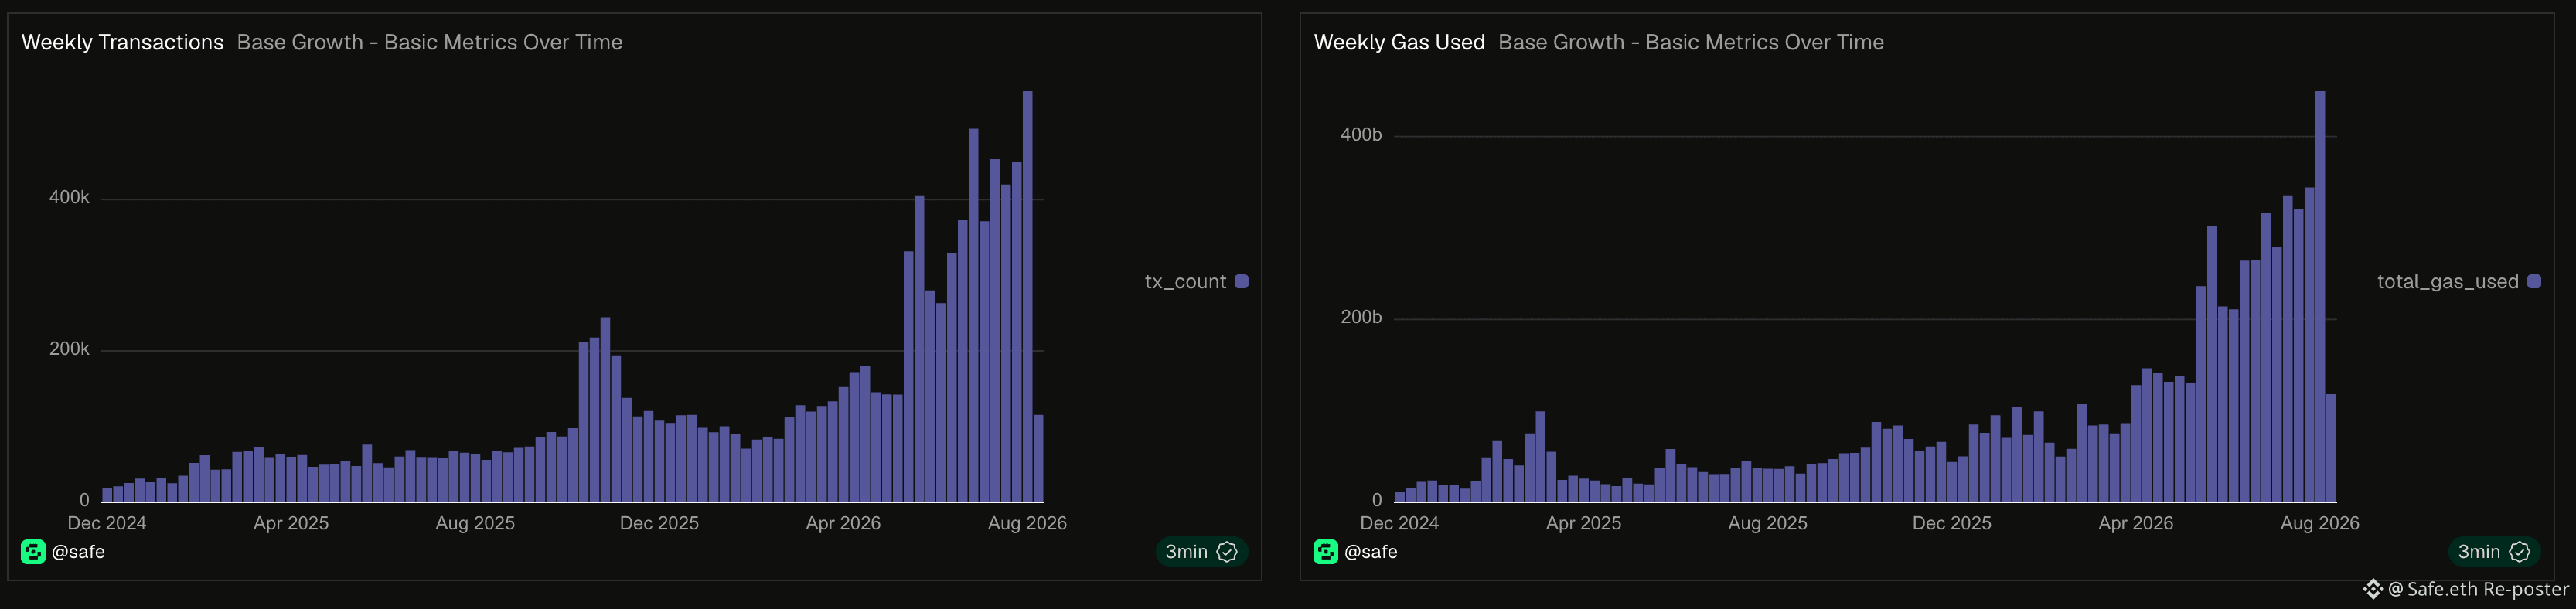2576x609 pixels.
Task: Open the Weekly Gas Used chart title
Action: [1399, 42]
